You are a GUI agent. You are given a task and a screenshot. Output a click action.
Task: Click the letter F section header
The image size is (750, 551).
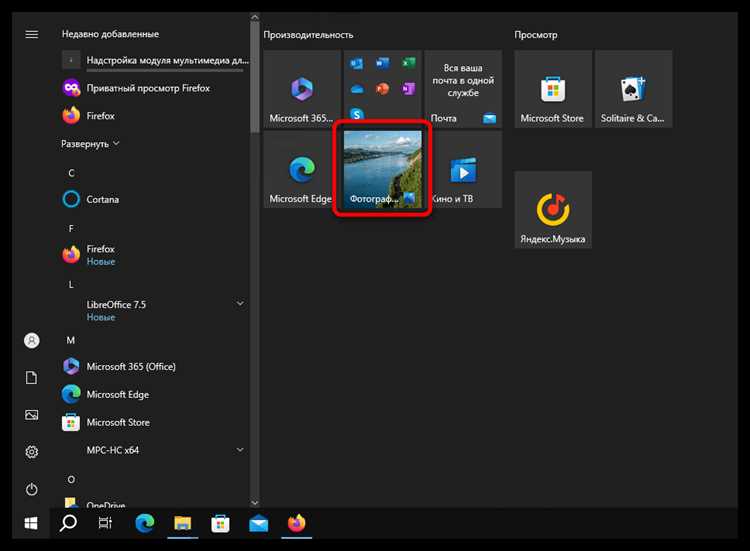point(71,229)
